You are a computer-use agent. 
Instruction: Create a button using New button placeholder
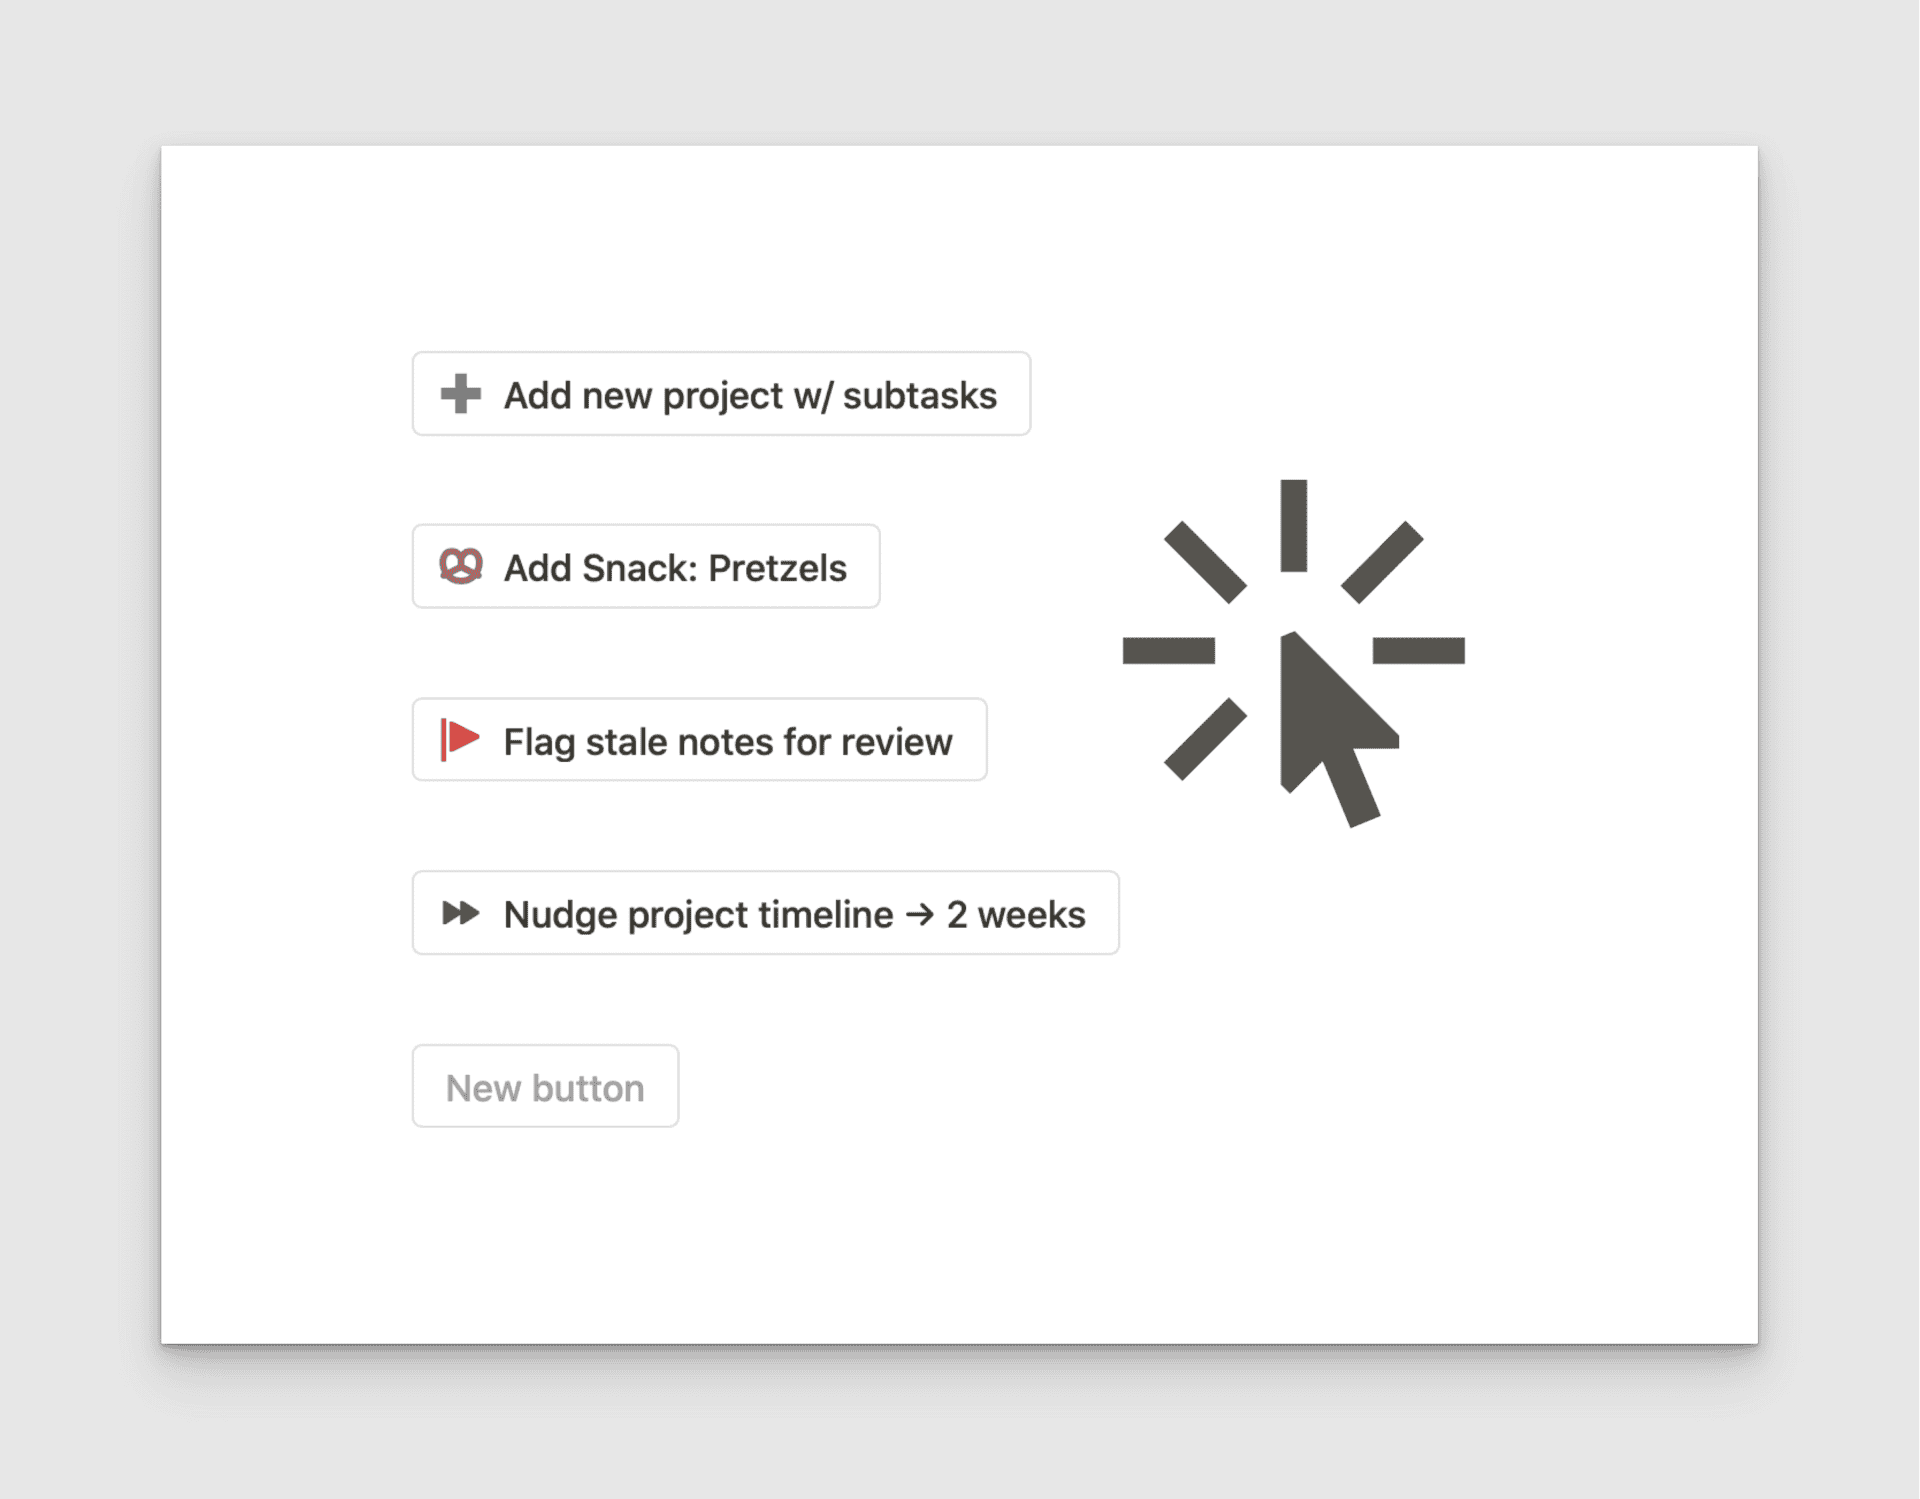click(545, 1087)
